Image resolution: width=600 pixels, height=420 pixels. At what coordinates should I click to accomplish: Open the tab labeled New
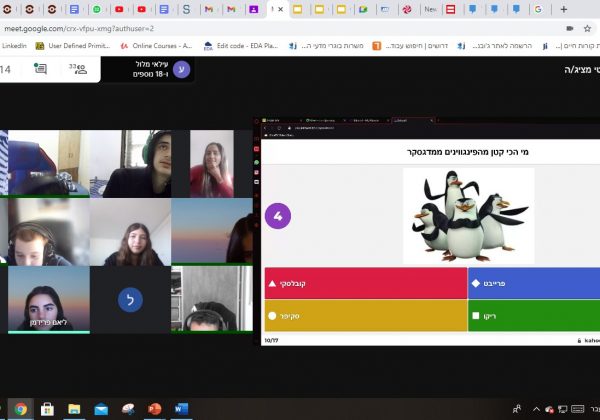(430, 9)
